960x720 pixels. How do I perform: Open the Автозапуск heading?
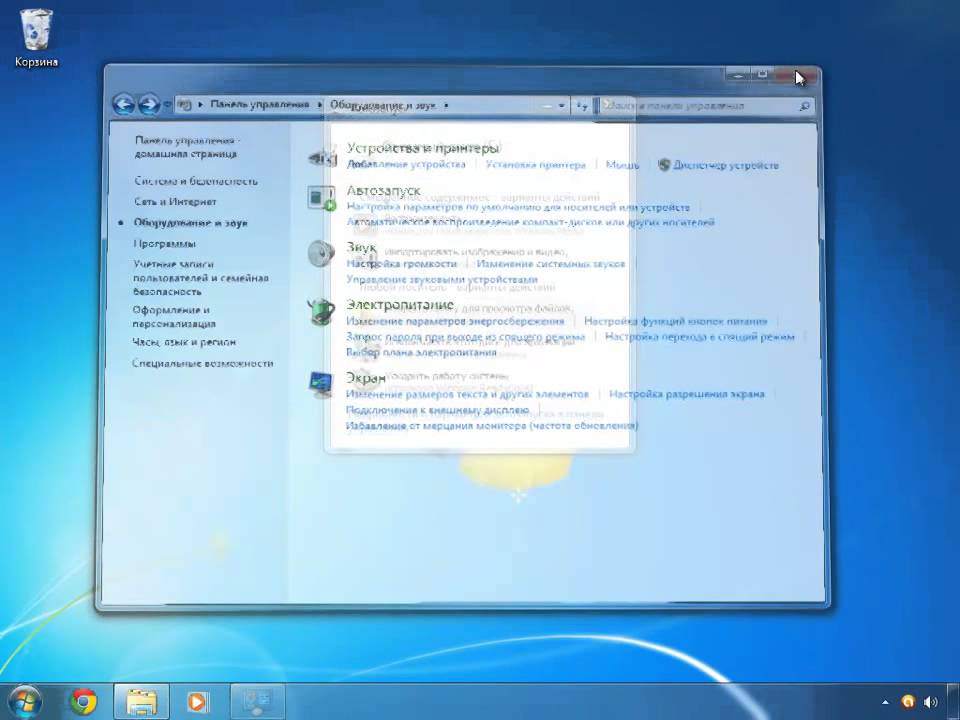pos(383,190)
